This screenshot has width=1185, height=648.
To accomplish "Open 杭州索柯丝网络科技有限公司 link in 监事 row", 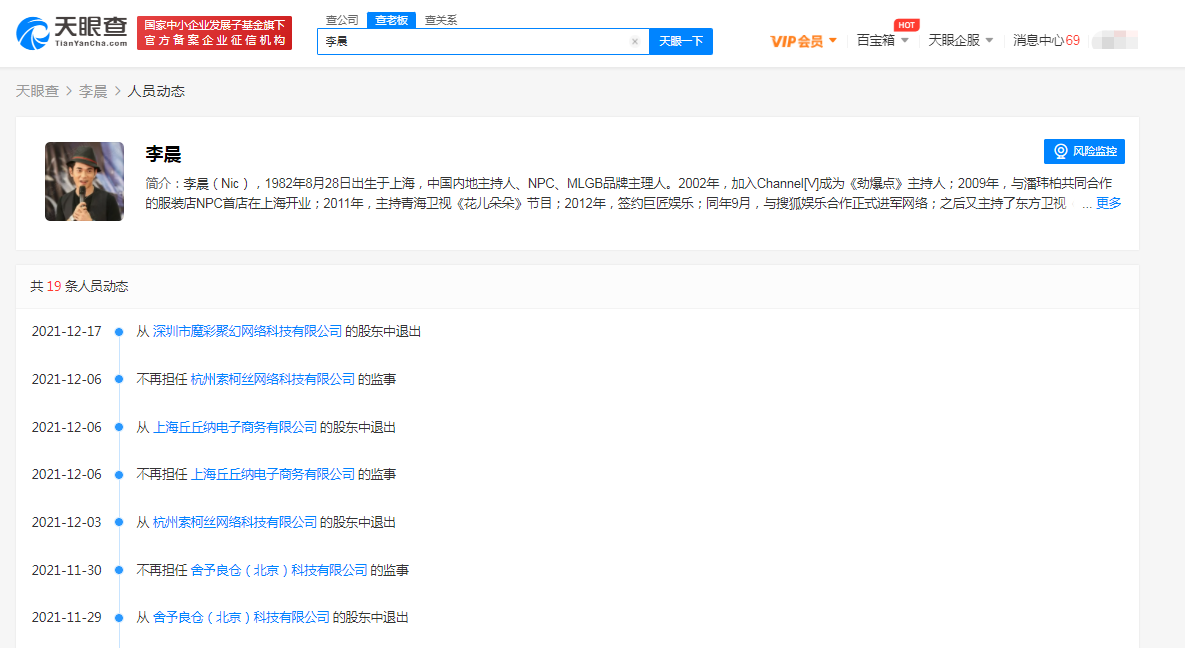I will 273,380.
